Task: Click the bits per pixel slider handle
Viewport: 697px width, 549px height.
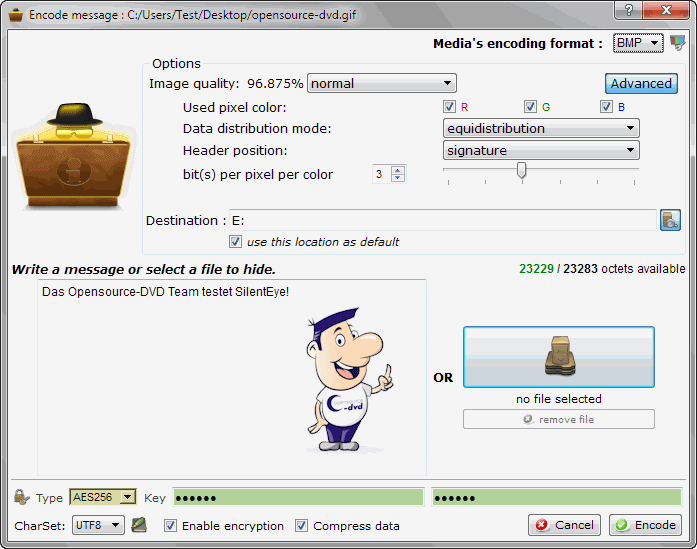Action: (521, 171)
